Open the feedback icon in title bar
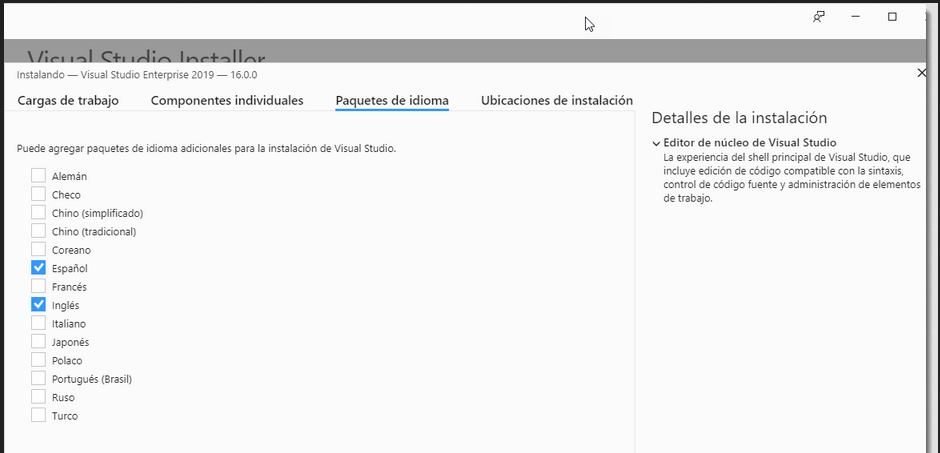This screenshot has width=940, height=453. tap(818, 17)
